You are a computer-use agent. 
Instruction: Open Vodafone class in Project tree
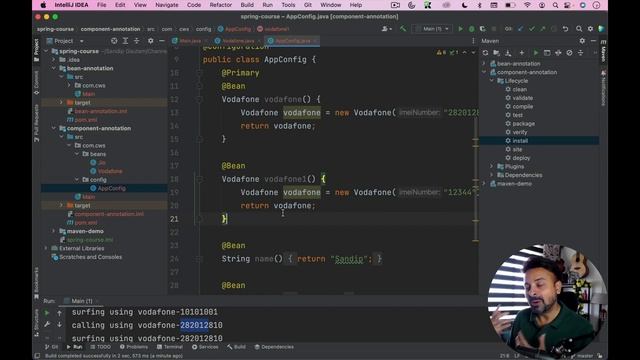[110, 171]
